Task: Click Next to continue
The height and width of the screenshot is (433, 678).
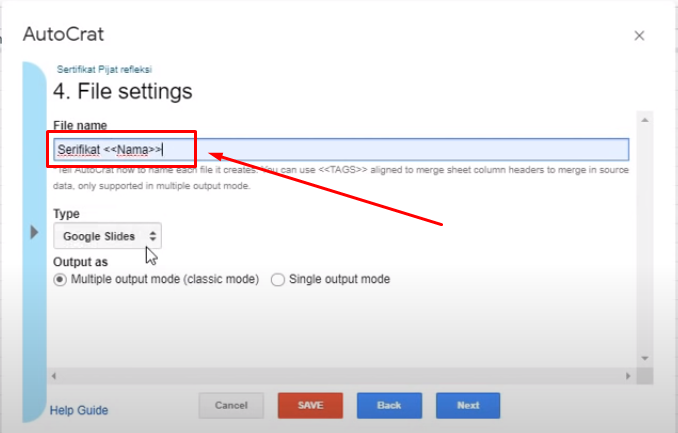Action: 468,405
